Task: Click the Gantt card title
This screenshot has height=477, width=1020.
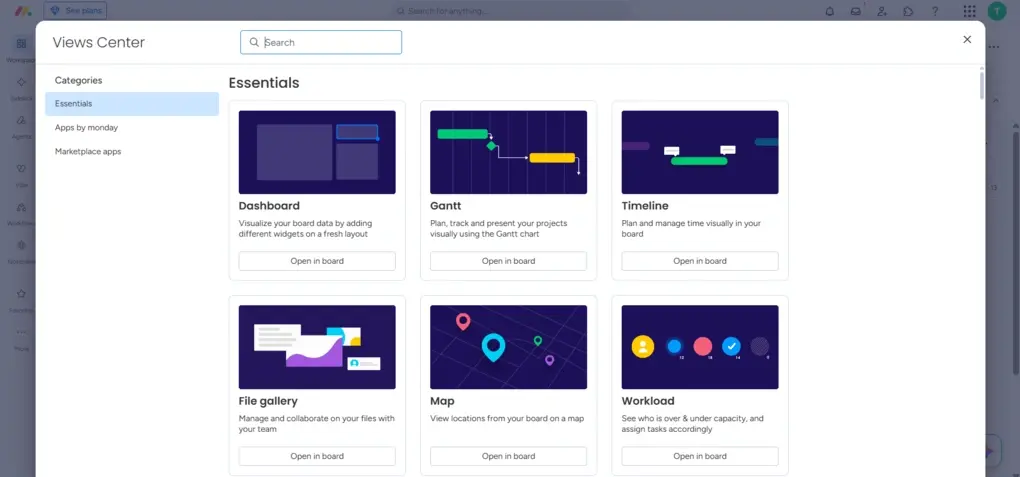Action: 446,206
